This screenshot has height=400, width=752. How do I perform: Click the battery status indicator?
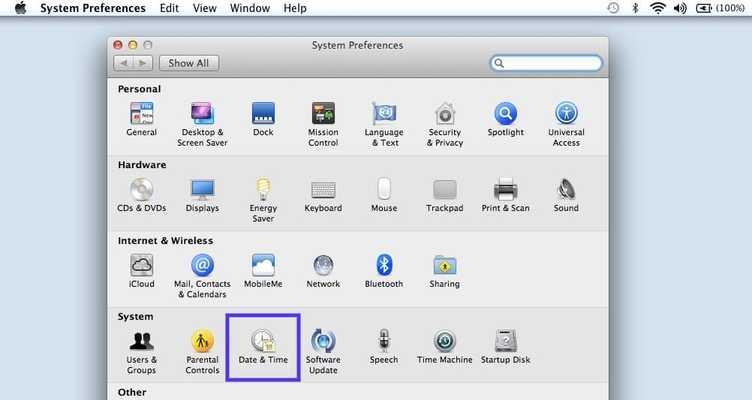[720, 8]
